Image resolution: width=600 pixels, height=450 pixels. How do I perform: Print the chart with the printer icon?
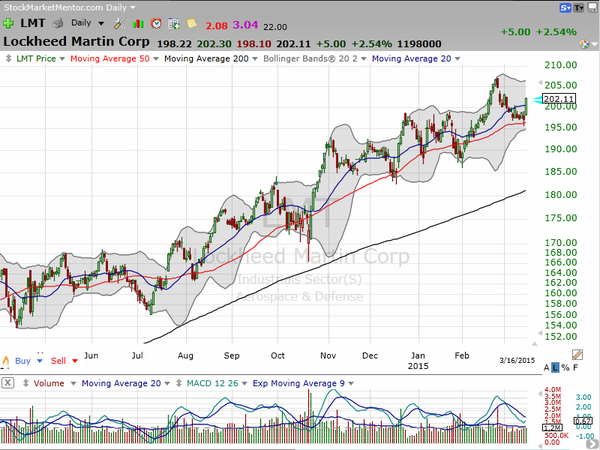[x=58, y=24]
